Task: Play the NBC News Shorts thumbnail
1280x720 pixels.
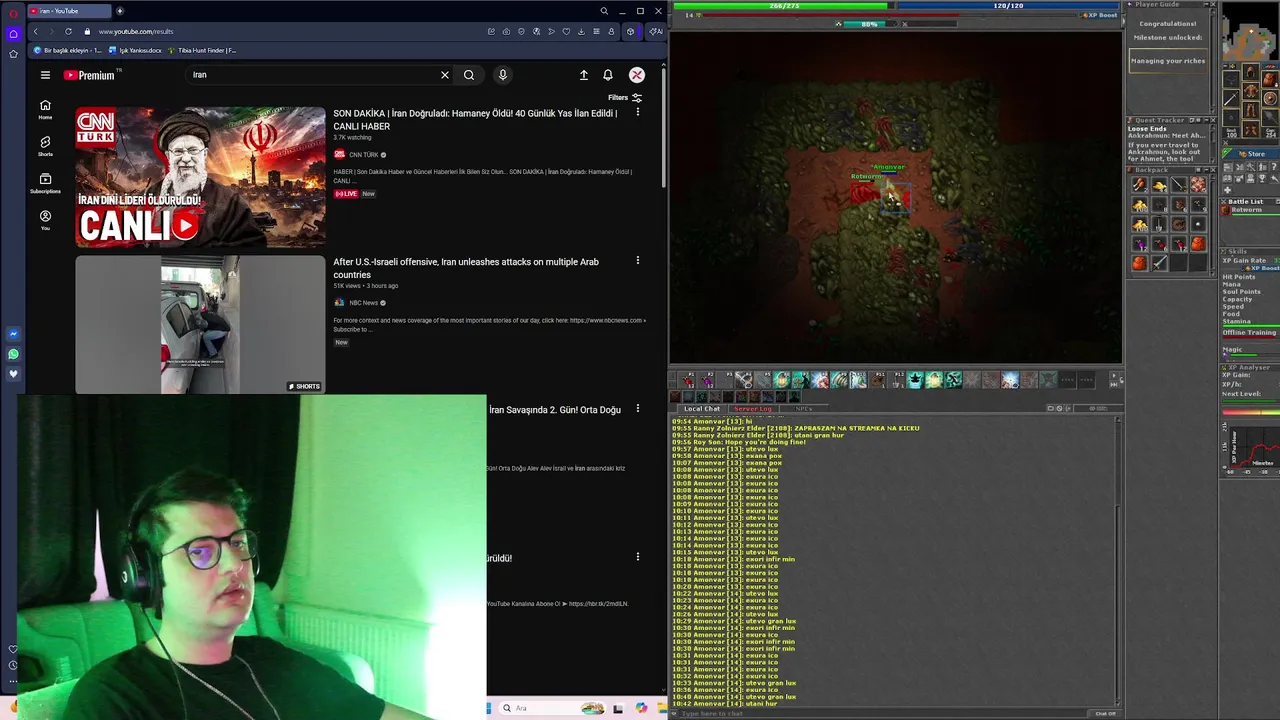Action: click(200, 325)
